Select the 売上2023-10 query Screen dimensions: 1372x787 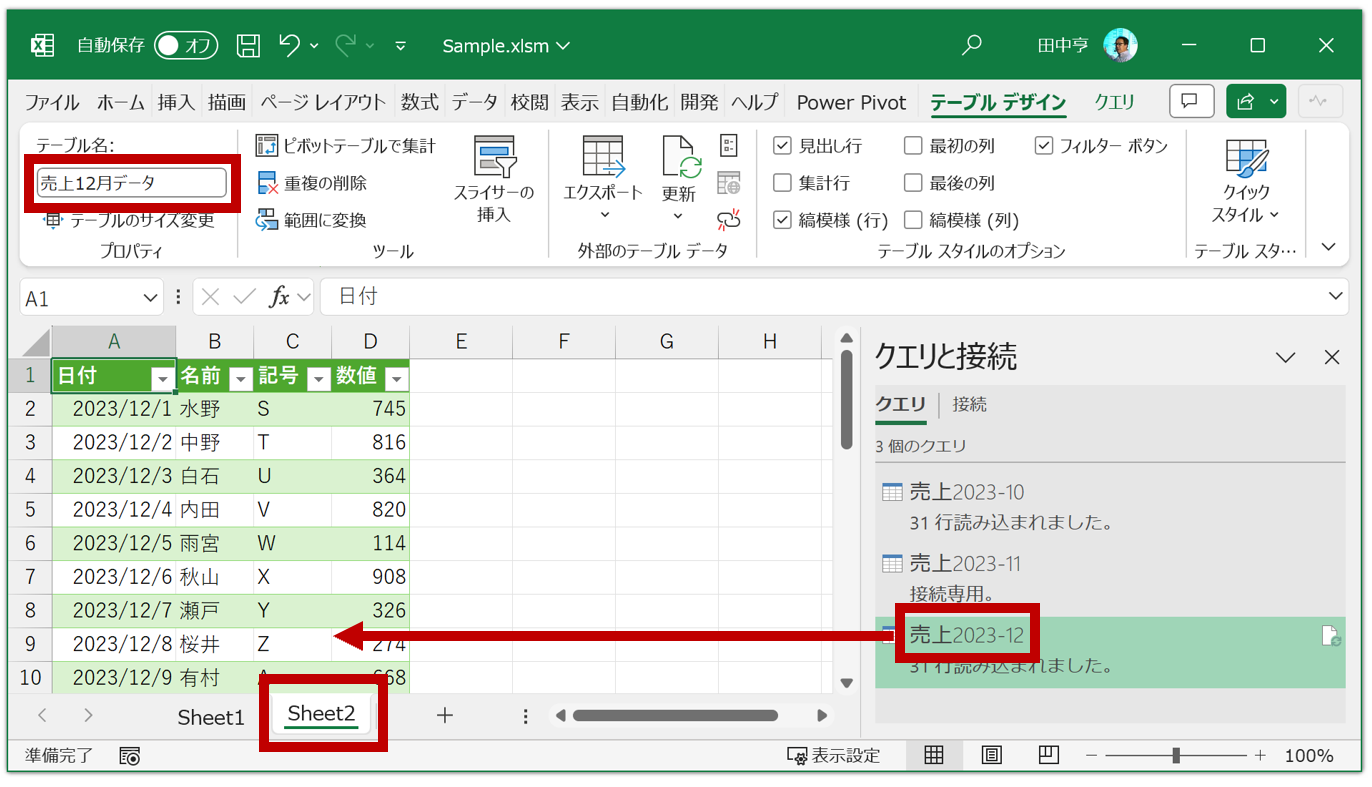tap(1110, 507)
